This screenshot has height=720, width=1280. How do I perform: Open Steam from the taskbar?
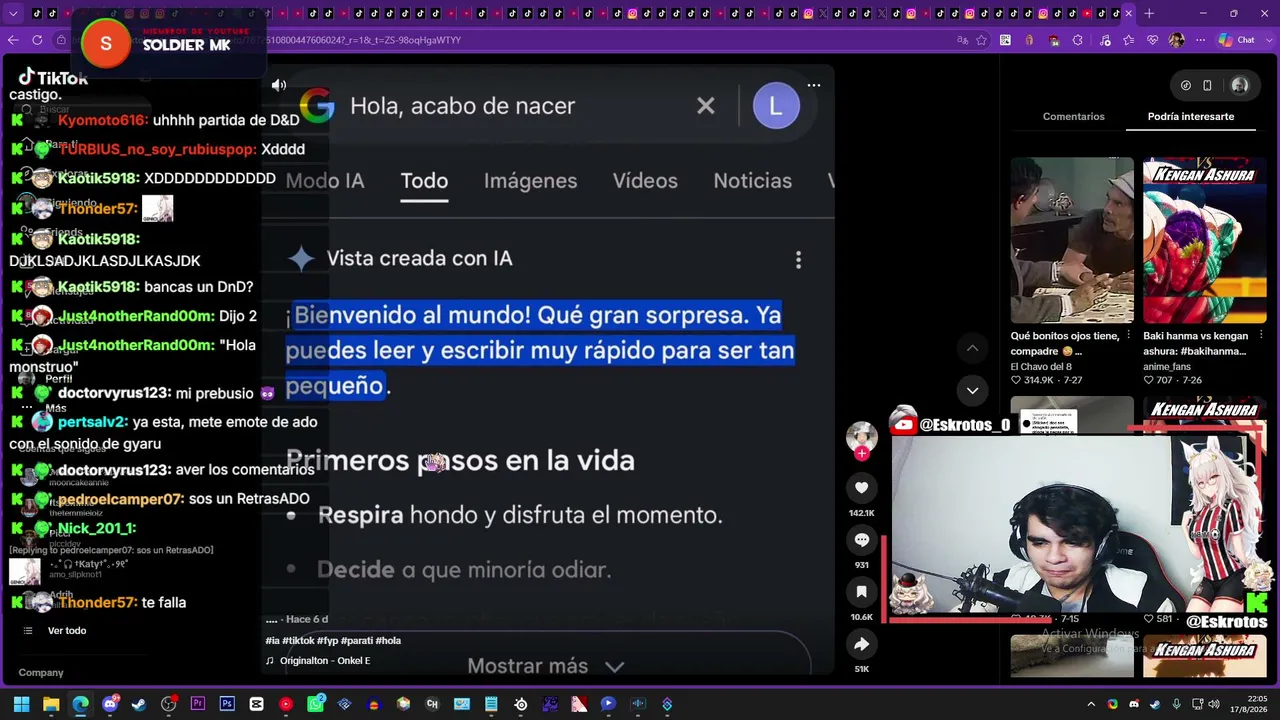coord(139,704)
